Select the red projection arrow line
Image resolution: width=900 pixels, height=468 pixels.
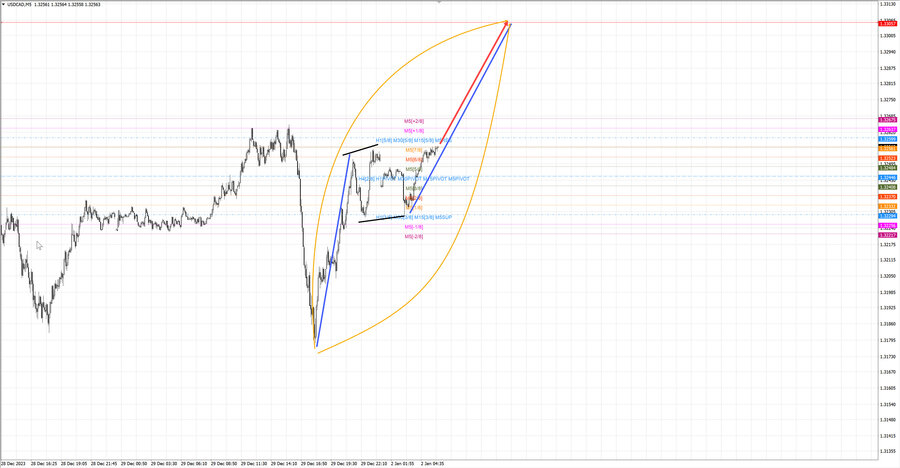click(x=474, y=82)
